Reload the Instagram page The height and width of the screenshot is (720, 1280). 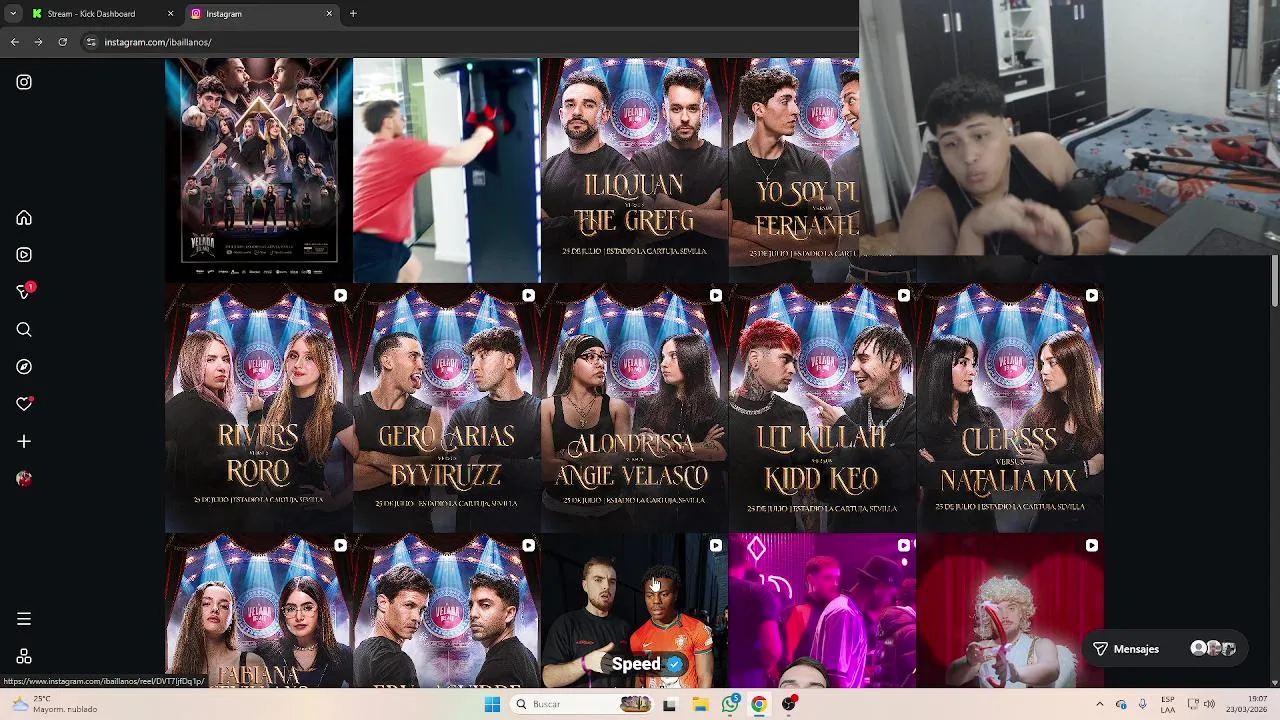(62, 42)
